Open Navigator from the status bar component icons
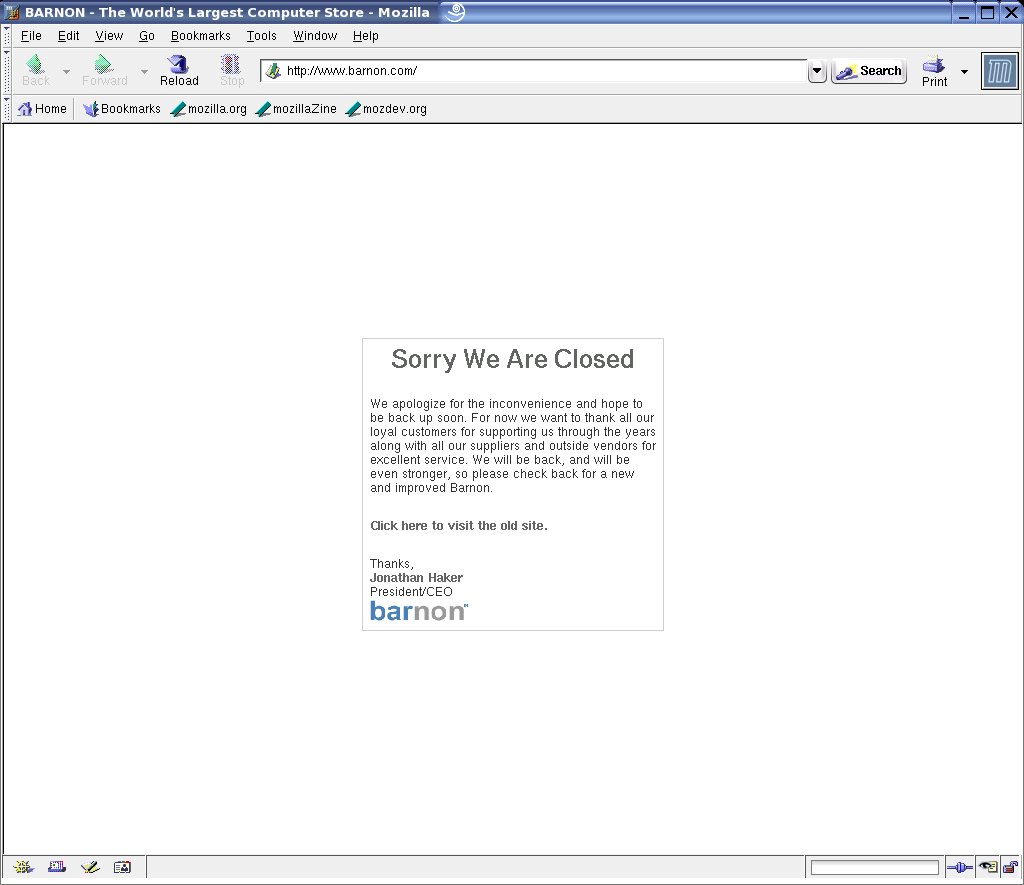Screen dimensions: 1024x885 point(24,867)
